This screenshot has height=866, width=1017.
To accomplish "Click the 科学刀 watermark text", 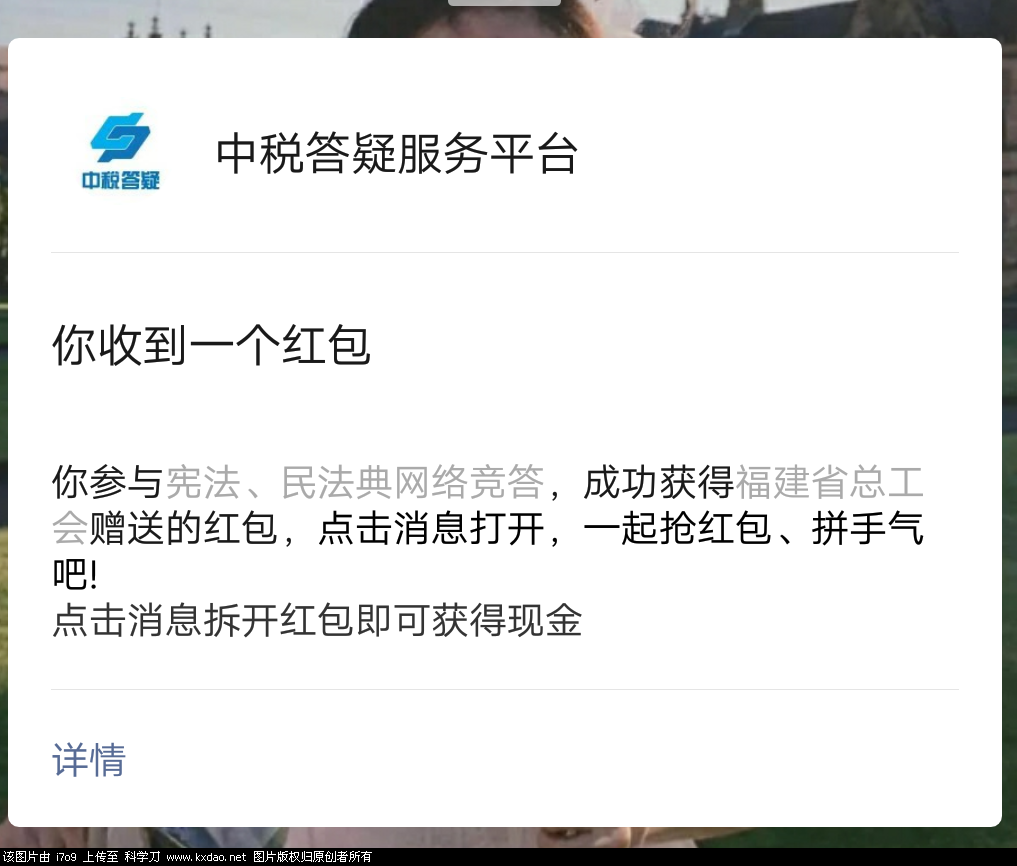I will 142,857.
